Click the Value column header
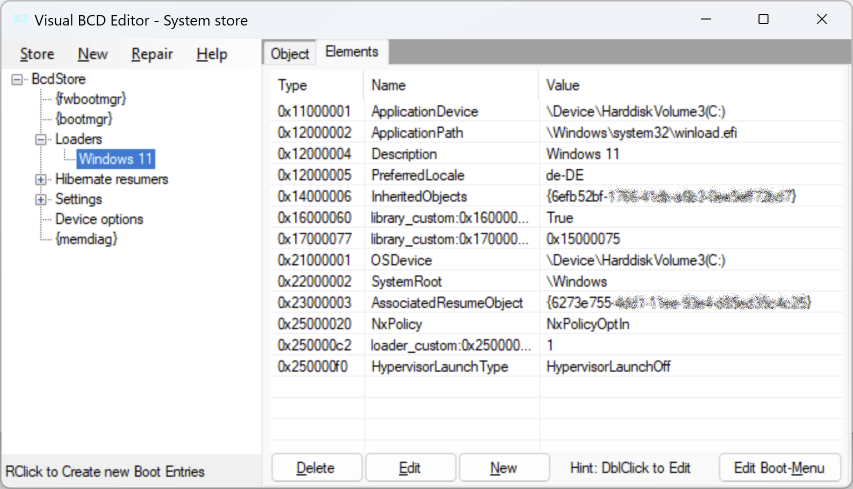Image resolution: width=853 pixels, height=489 pixels. pyautogui.click(x=563, y=85)
